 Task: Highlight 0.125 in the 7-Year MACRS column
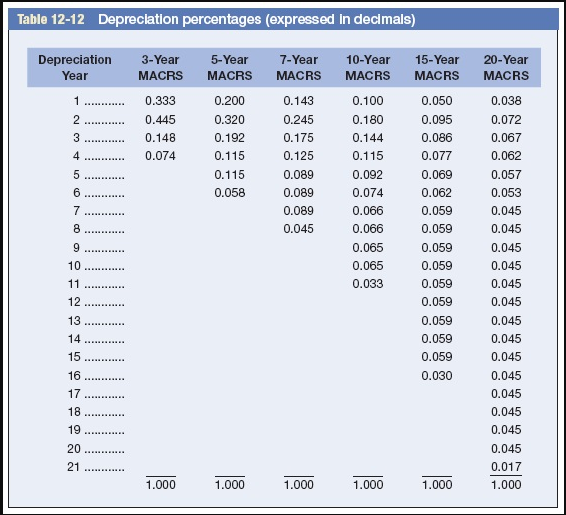point(299,156)
